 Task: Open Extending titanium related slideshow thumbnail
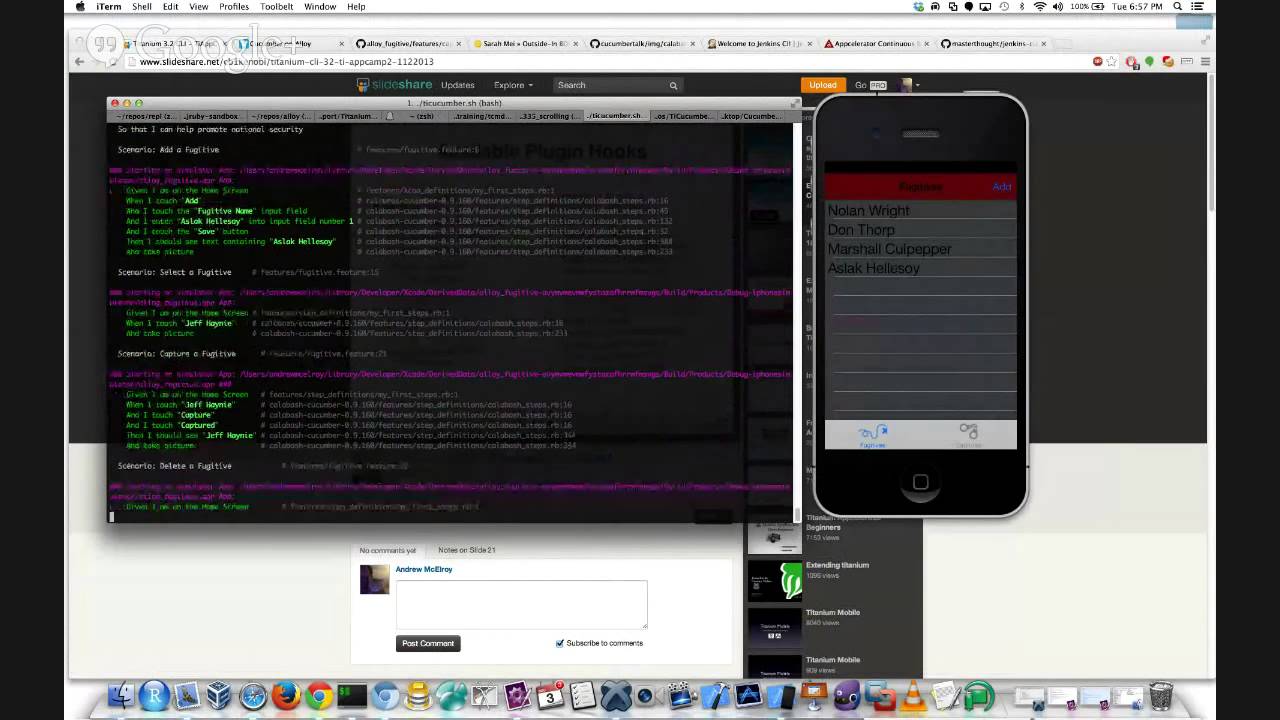(x=775, y=580)
